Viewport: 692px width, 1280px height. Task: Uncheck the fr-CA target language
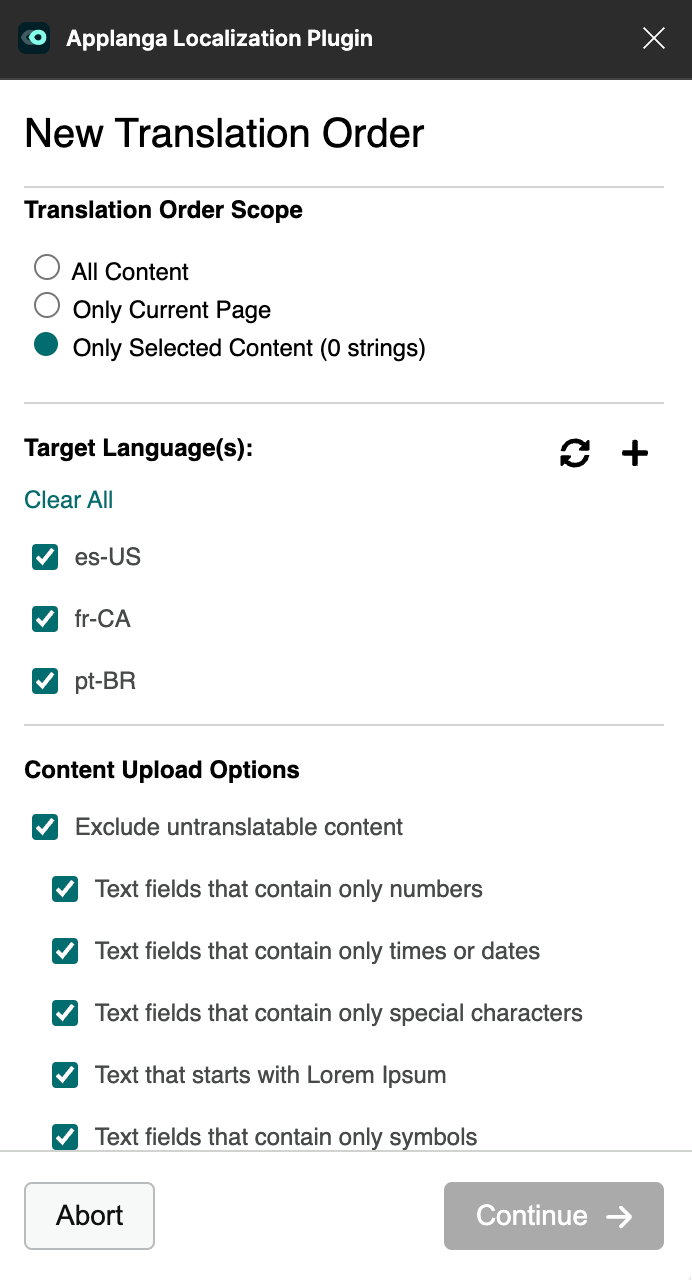coord(44,619)
